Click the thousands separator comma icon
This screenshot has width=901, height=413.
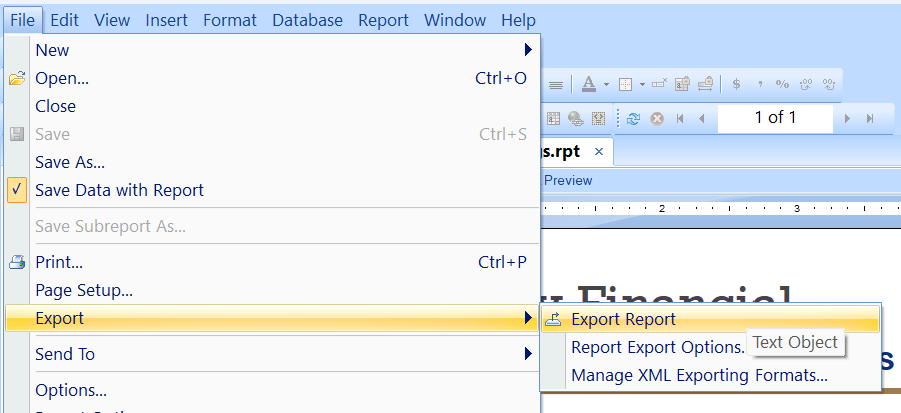coord(760,84)
